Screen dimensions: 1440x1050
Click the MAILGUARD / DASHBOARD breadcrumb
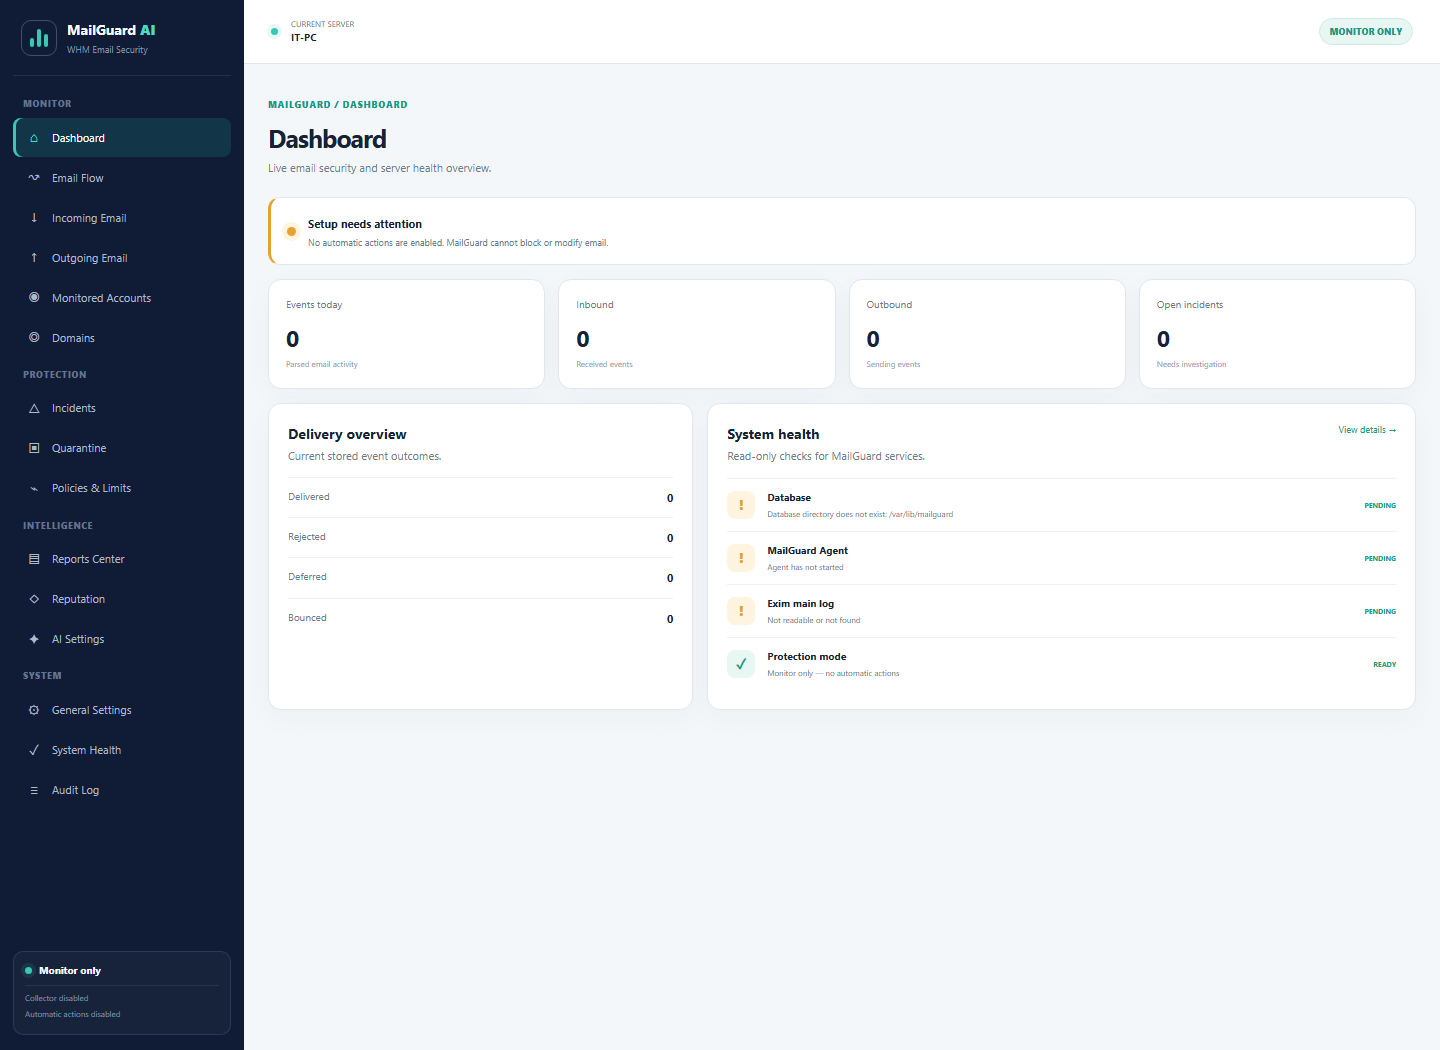(338, 104)
